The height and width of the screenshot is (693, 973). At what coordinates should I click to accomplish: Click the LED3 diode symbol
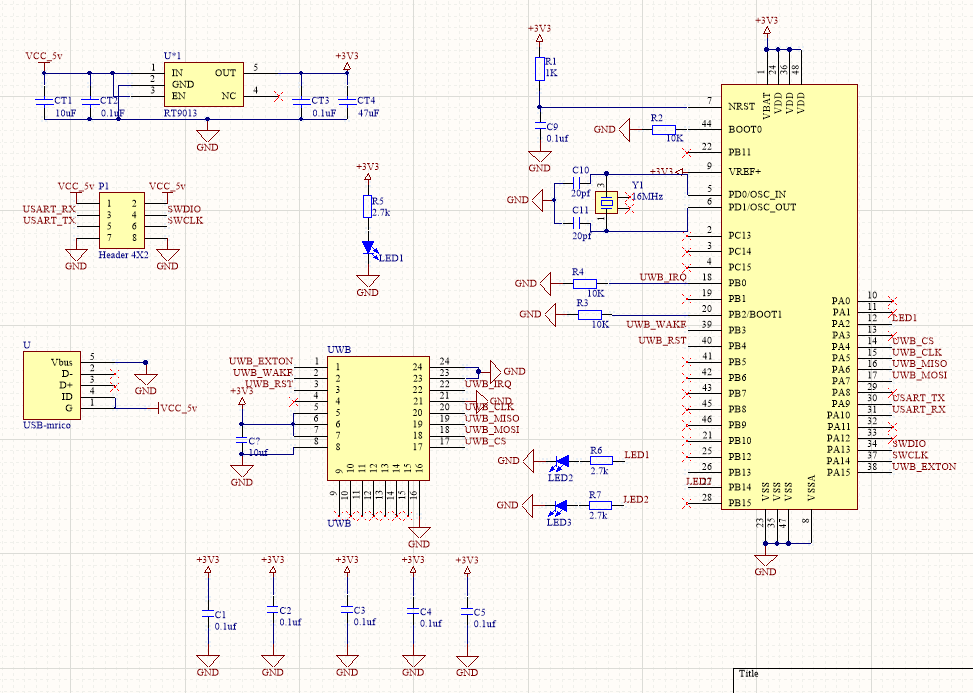560,506
